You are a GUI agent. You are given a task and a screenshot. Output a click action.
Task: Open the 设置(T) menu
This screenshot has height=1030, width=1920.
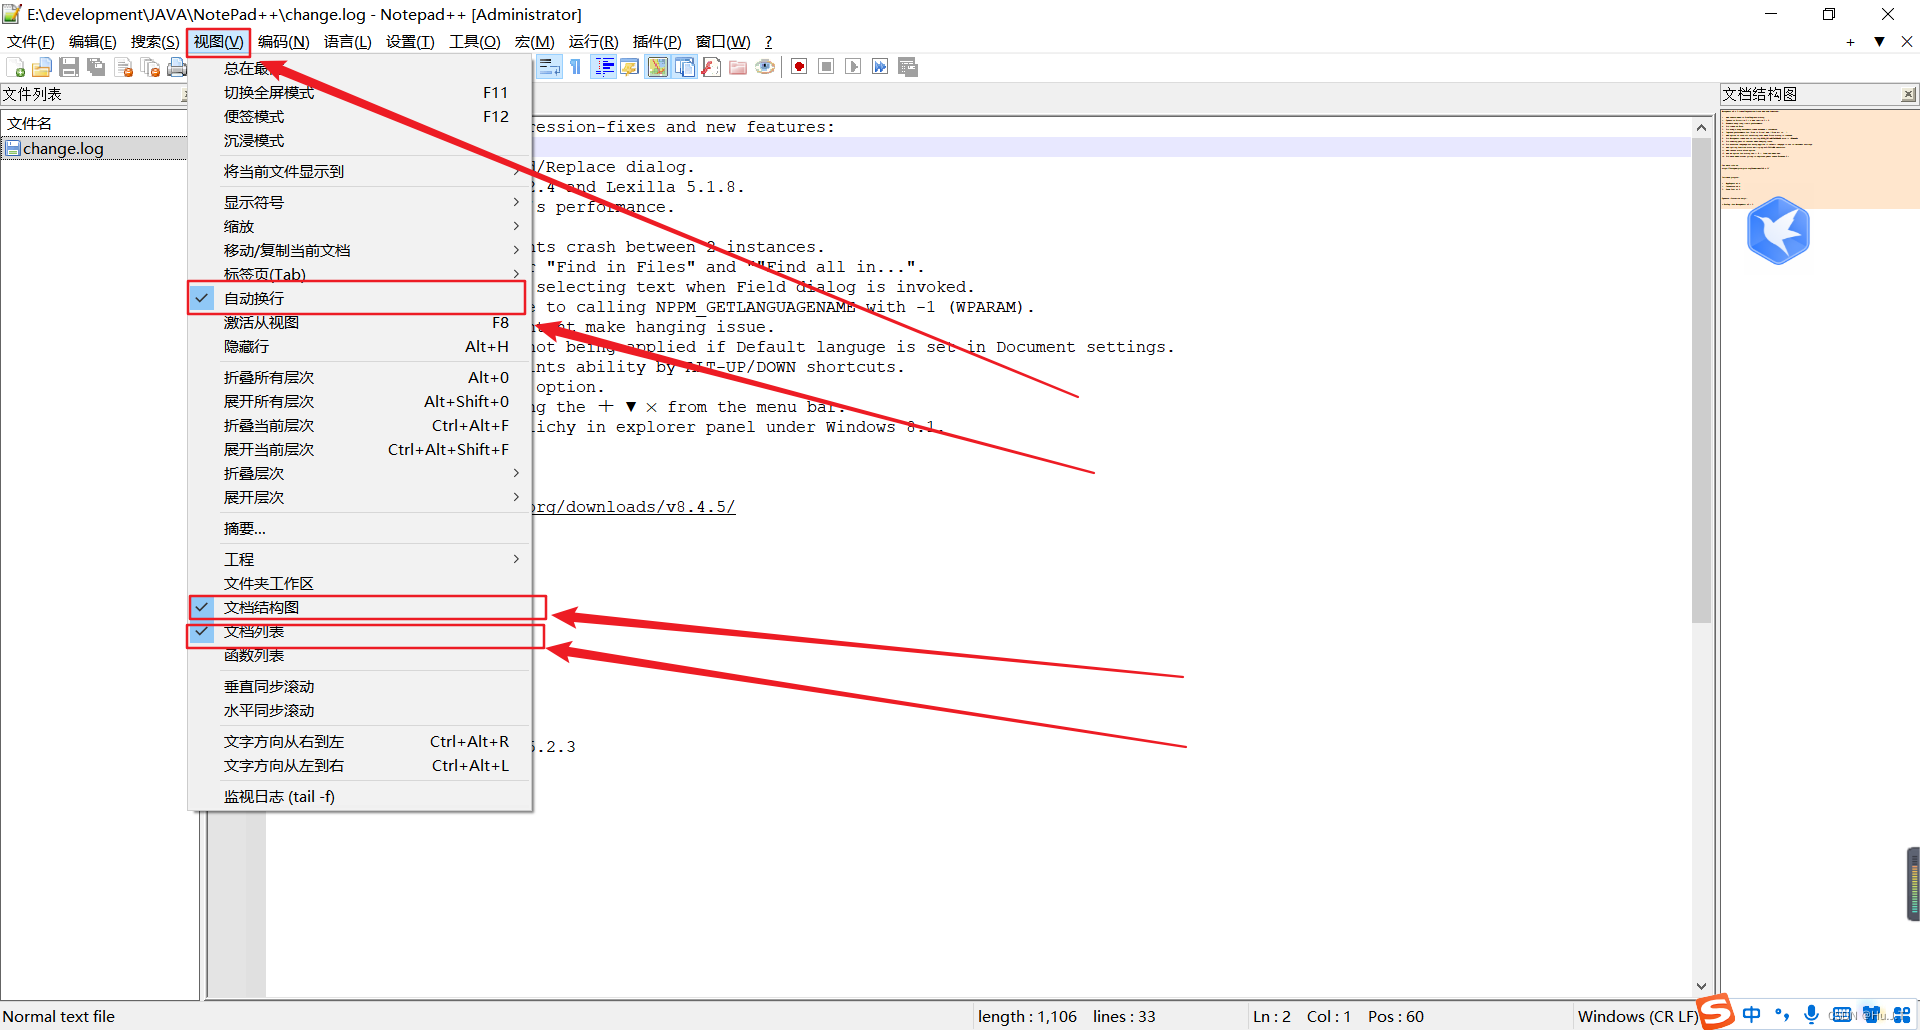pyautogui.click(x=410, y=41)
